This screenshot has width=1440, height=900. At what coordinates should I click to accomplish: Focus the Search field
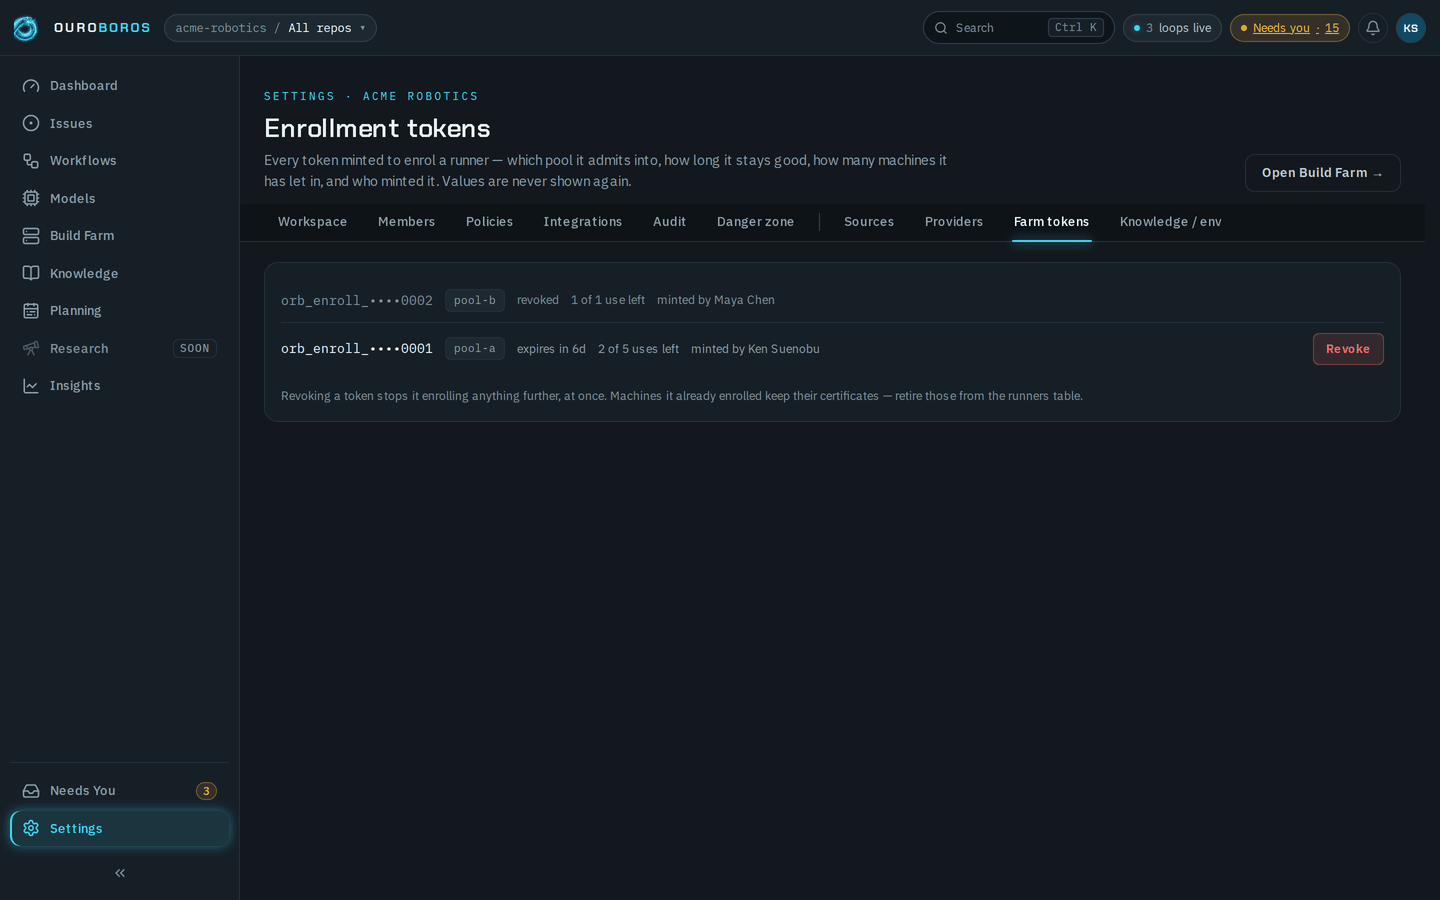[1018, 28]
